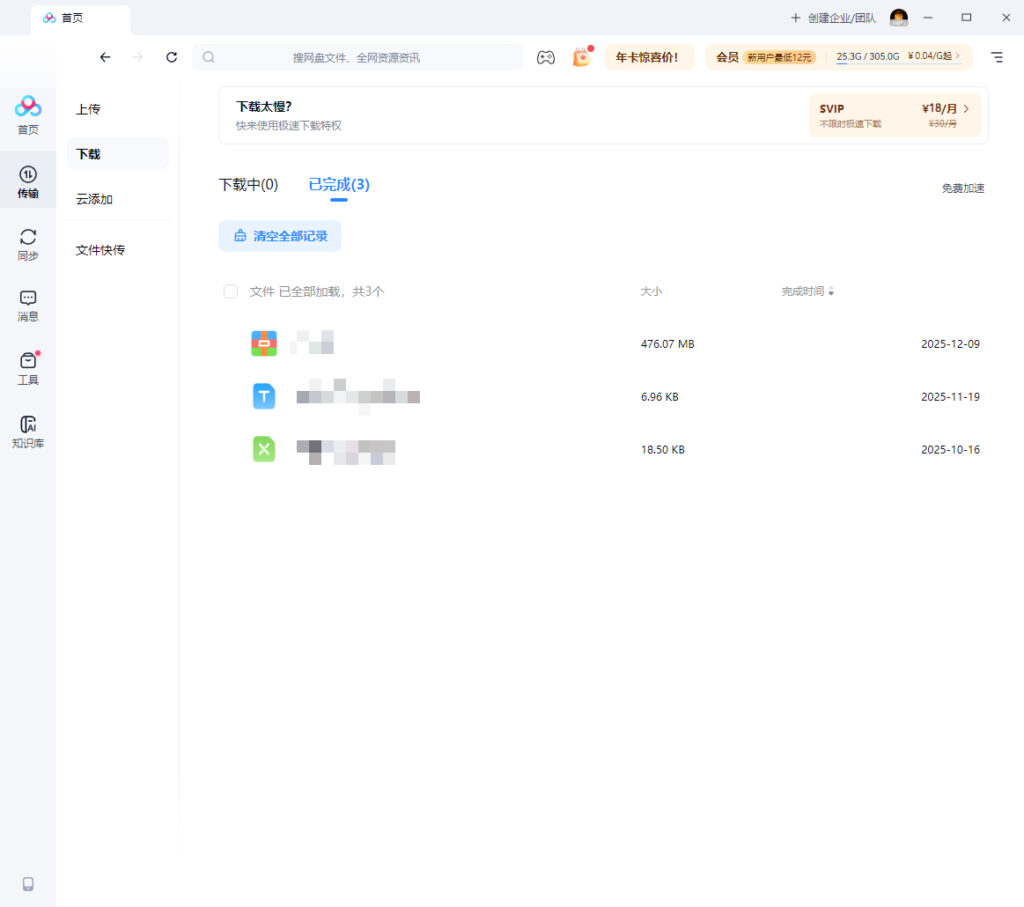This screenshot has height=907, width=1024.
Task: Click the search magnifier icon
Action: pyautogui.click(x=208, y=57)
